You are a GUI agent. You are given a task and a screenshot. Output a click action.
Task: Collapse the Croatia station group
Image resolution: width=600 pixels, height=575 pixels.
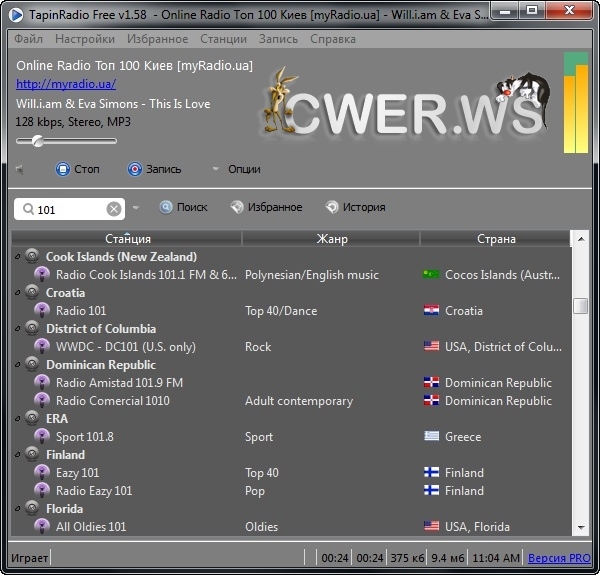[17, 293]
